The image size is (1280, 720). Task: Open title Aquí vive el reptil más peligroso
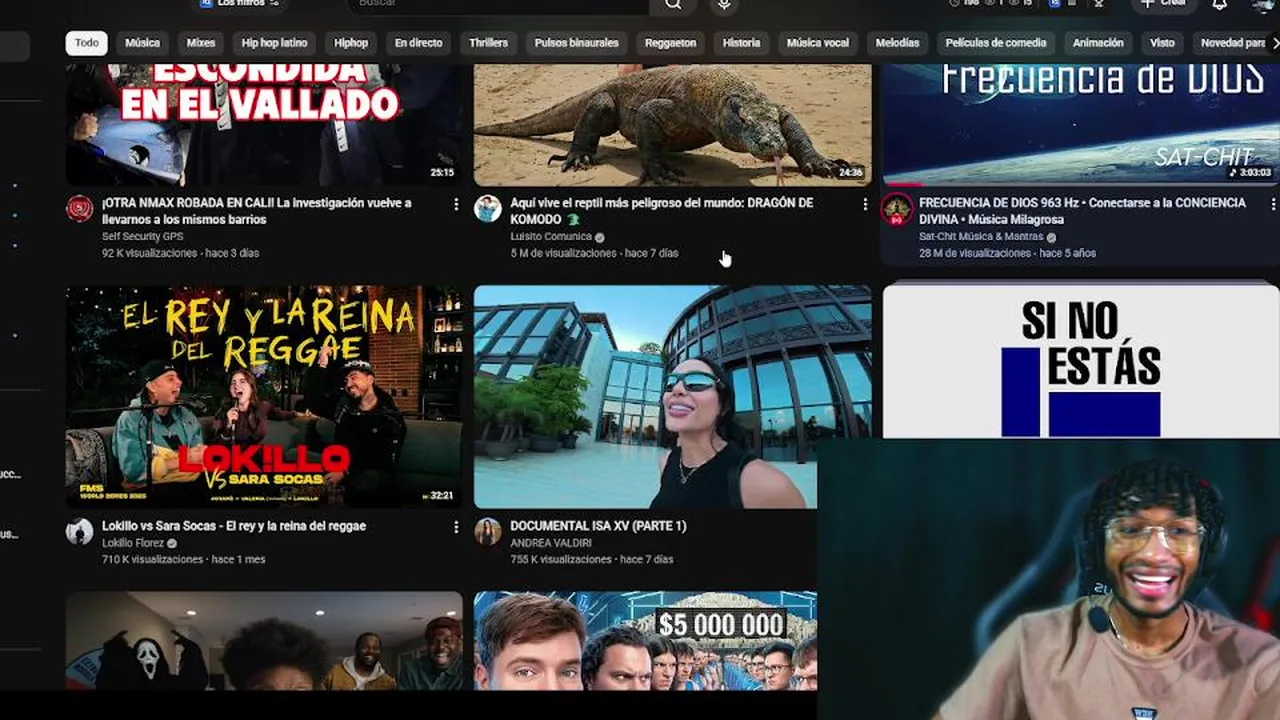pos(661,211)
